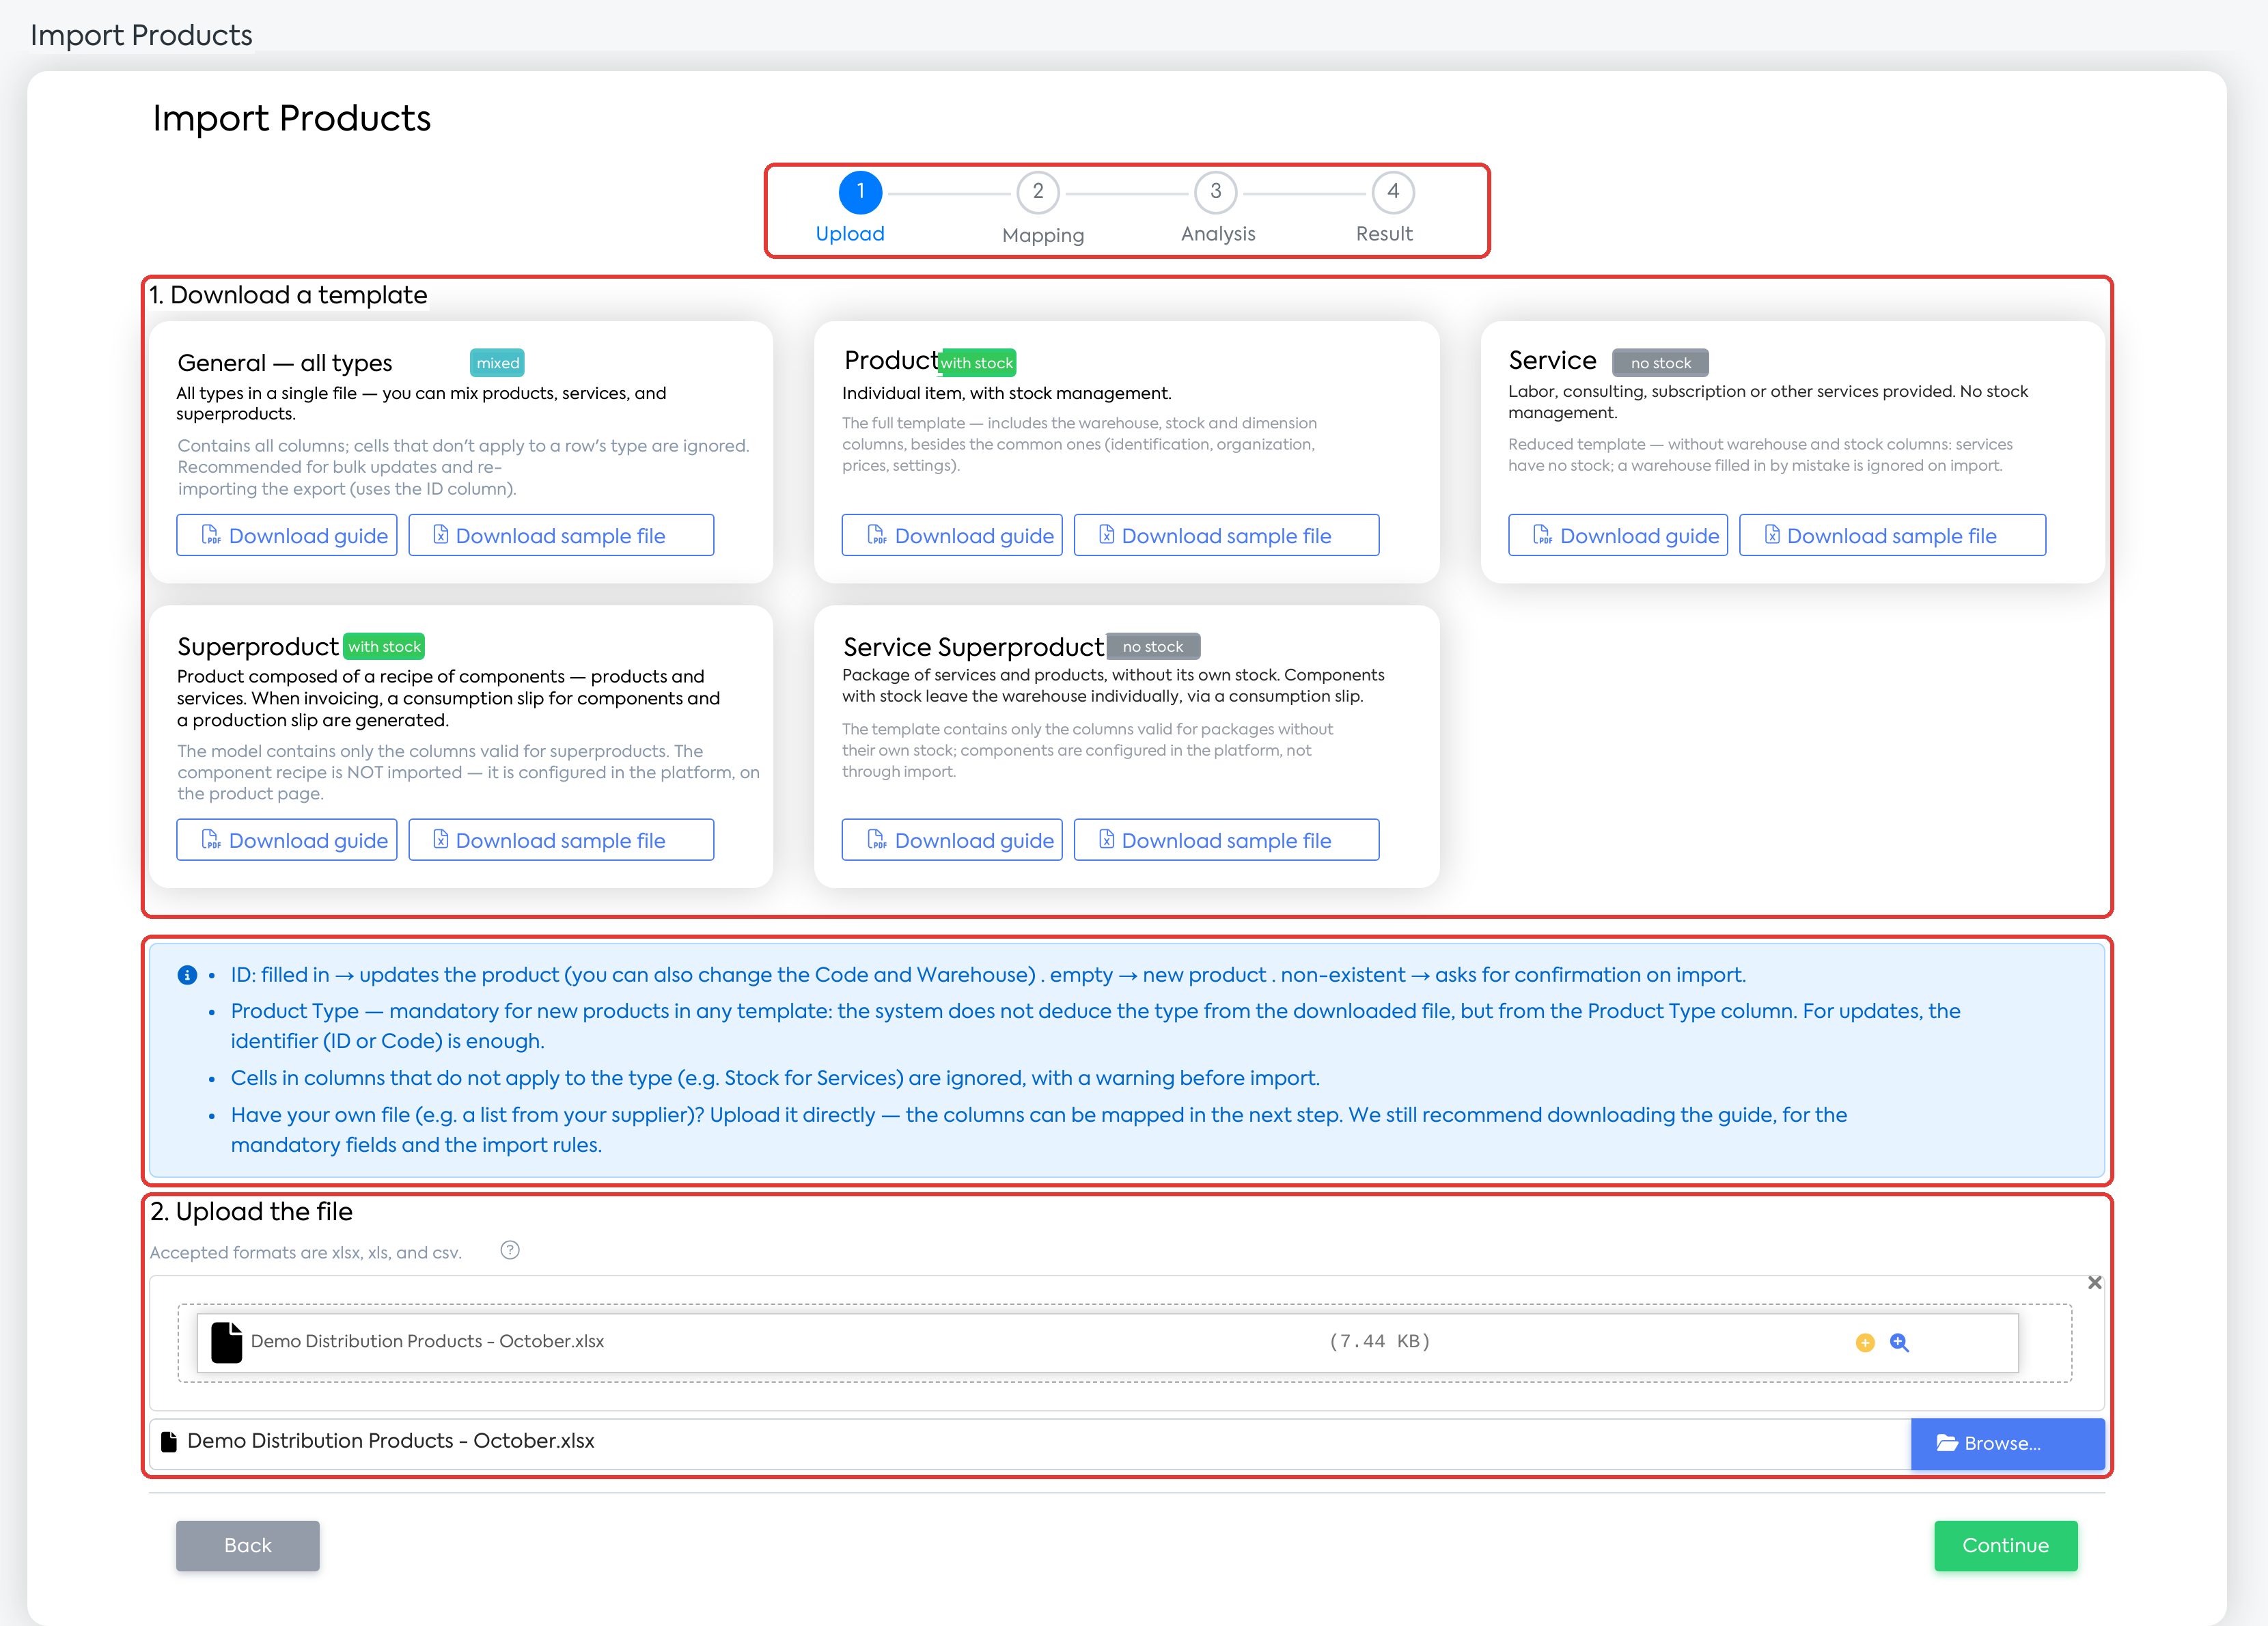
Task: Download guide for Service template
Action: [x=1618, y=535]
